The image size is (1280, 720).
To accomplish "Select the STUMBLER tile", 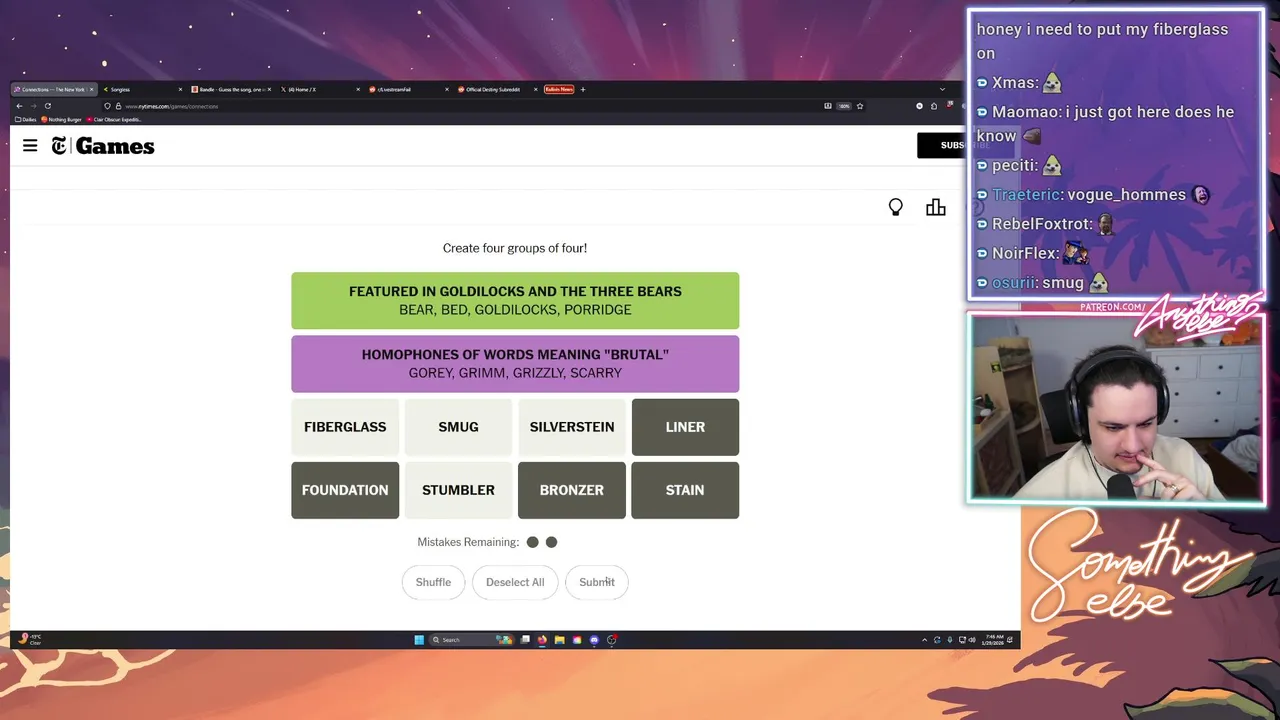I will click(x=458, y=490).
